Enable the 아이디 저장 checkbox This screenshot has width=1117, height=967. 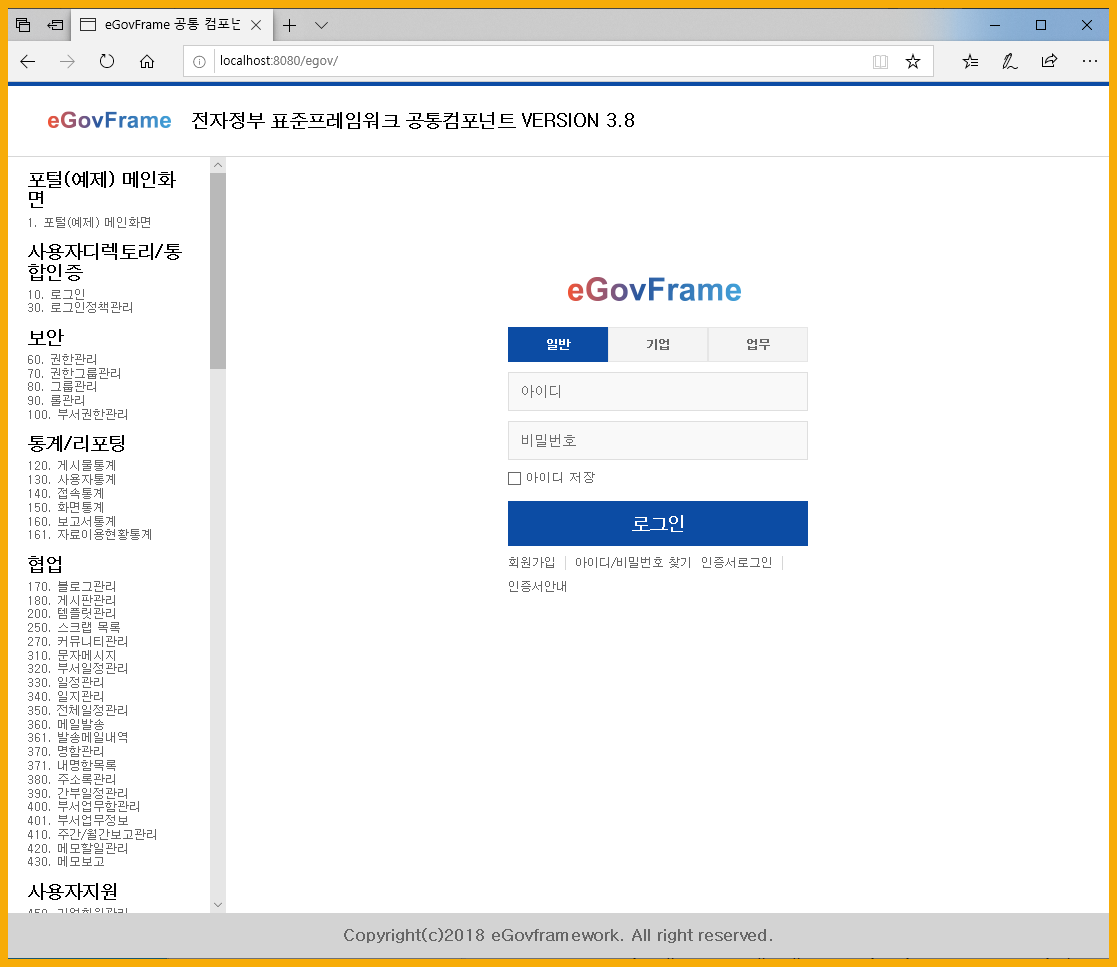point(514,478)
